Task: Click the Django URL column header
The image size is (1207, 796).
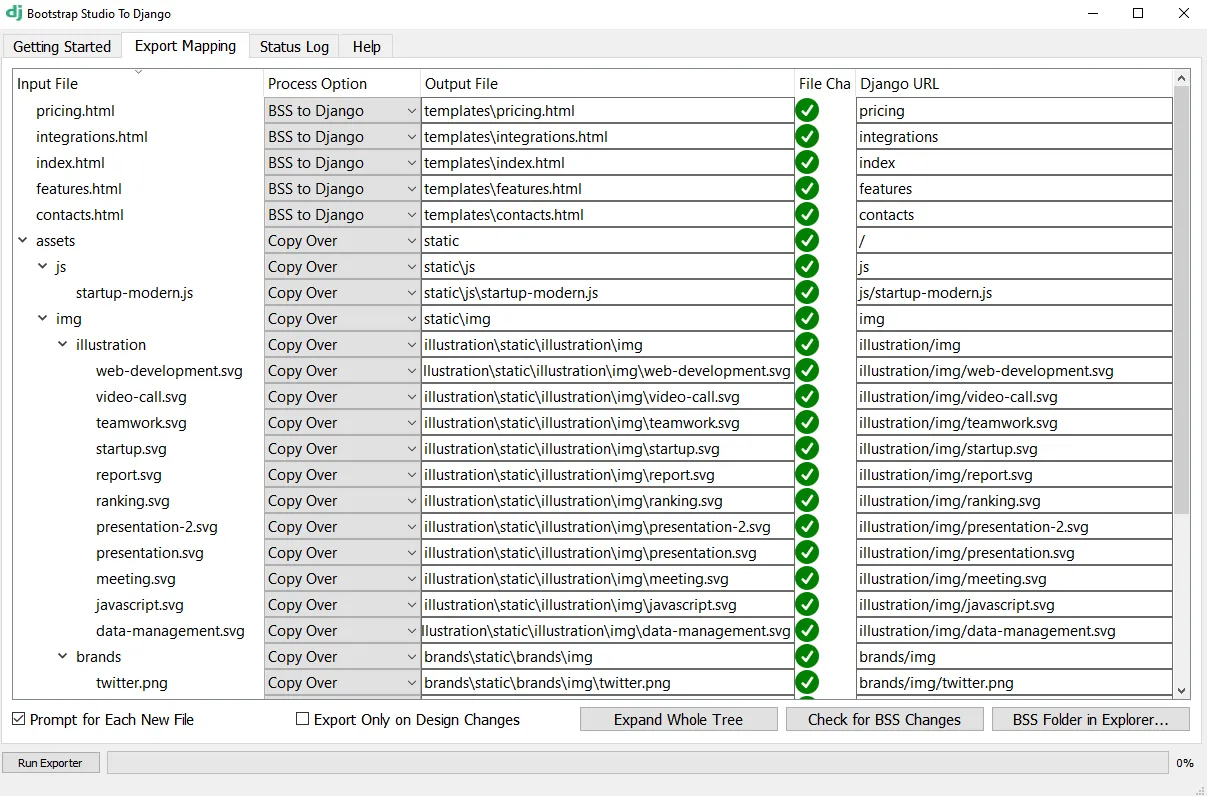Action: tap(1013, 83)
